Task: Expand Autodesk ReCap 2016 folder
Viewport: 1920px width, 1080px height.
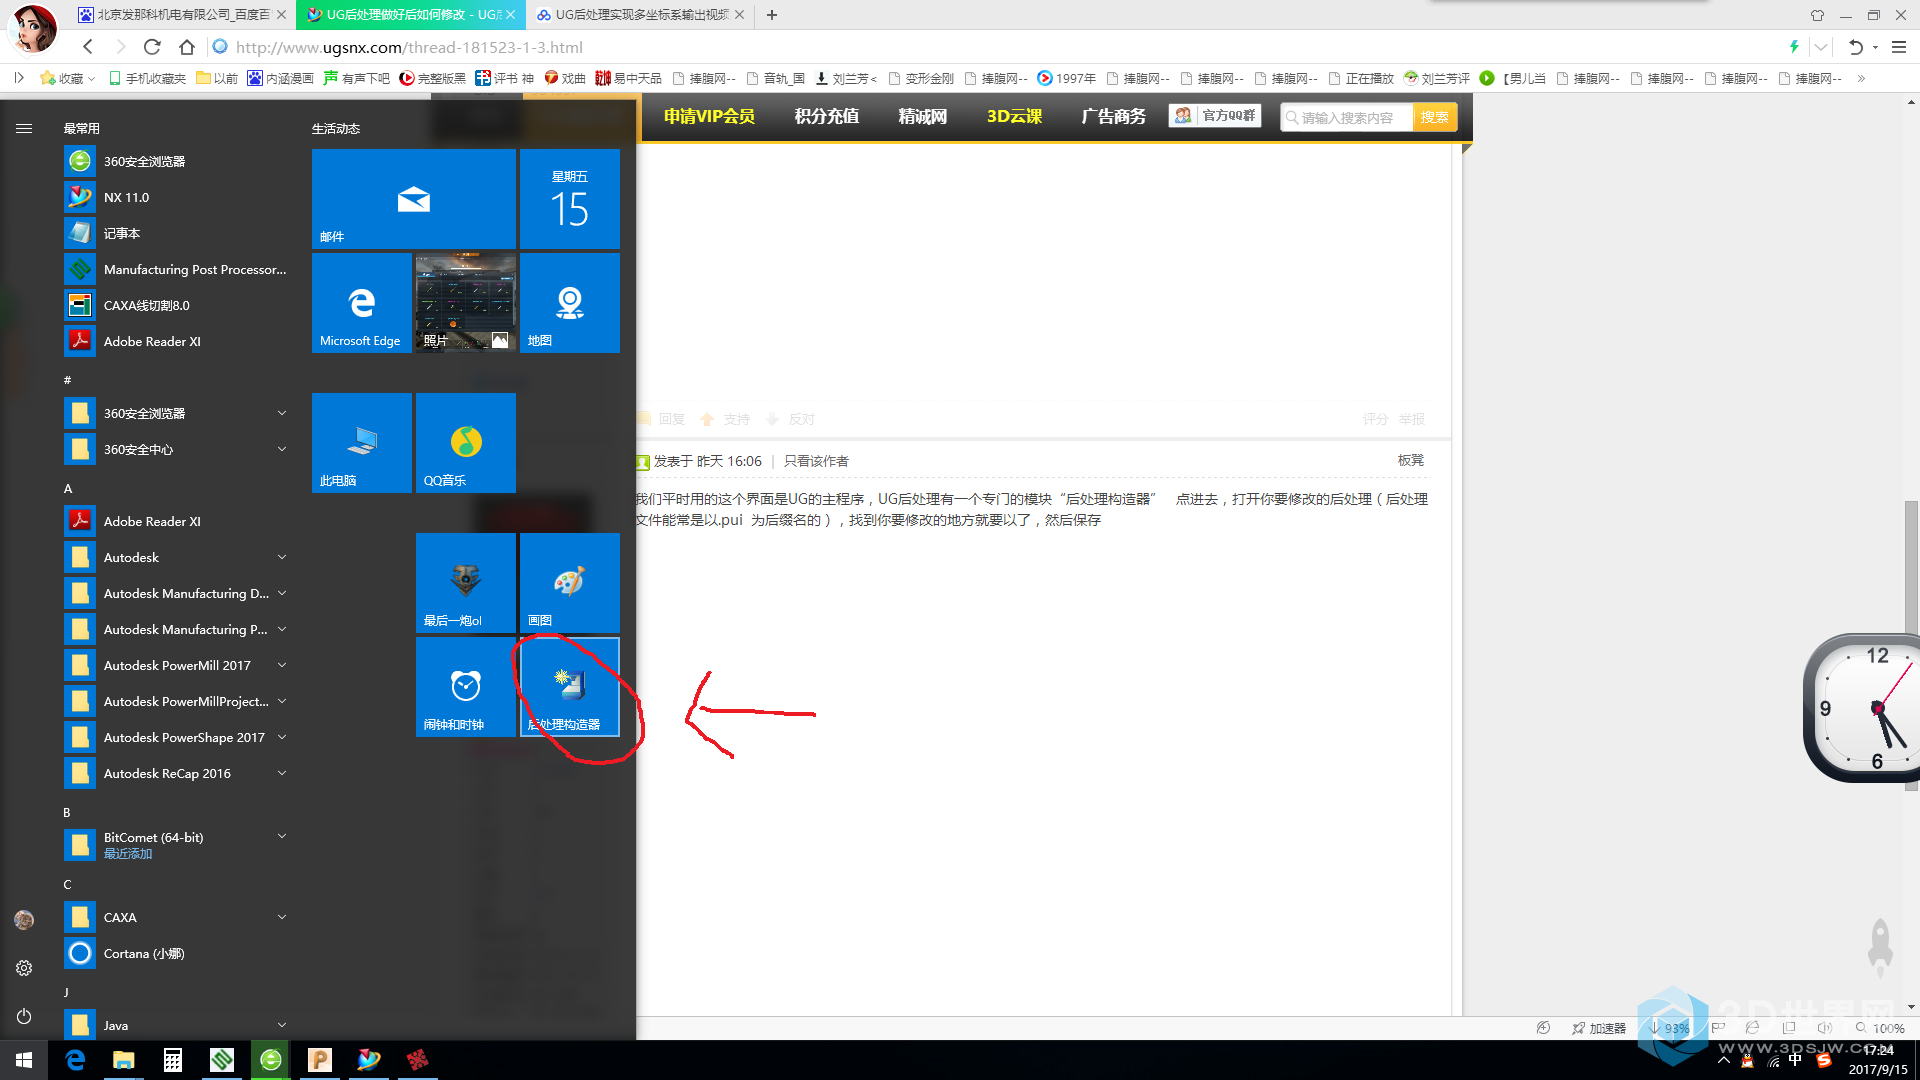Action: pyautogui.click(x=178, y=773)
